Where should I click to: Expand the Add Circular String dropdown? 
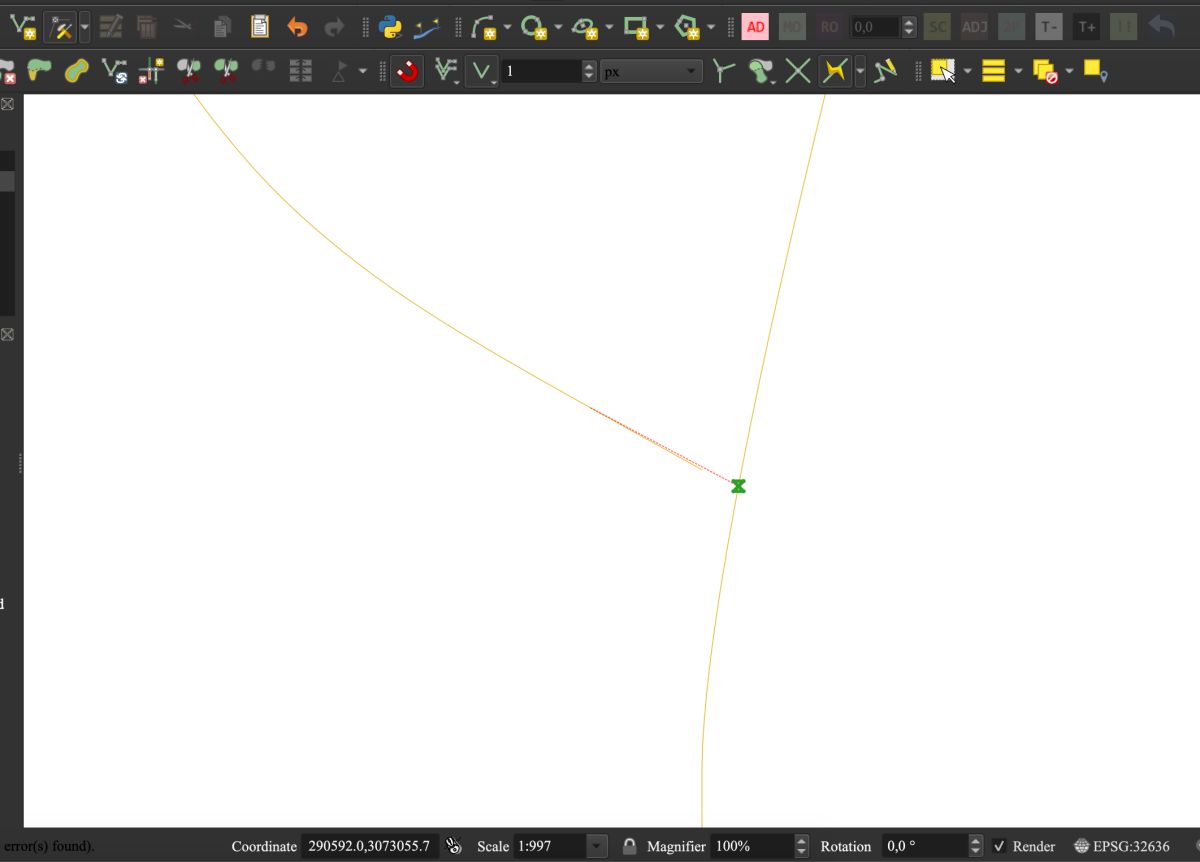click(508, 27)
